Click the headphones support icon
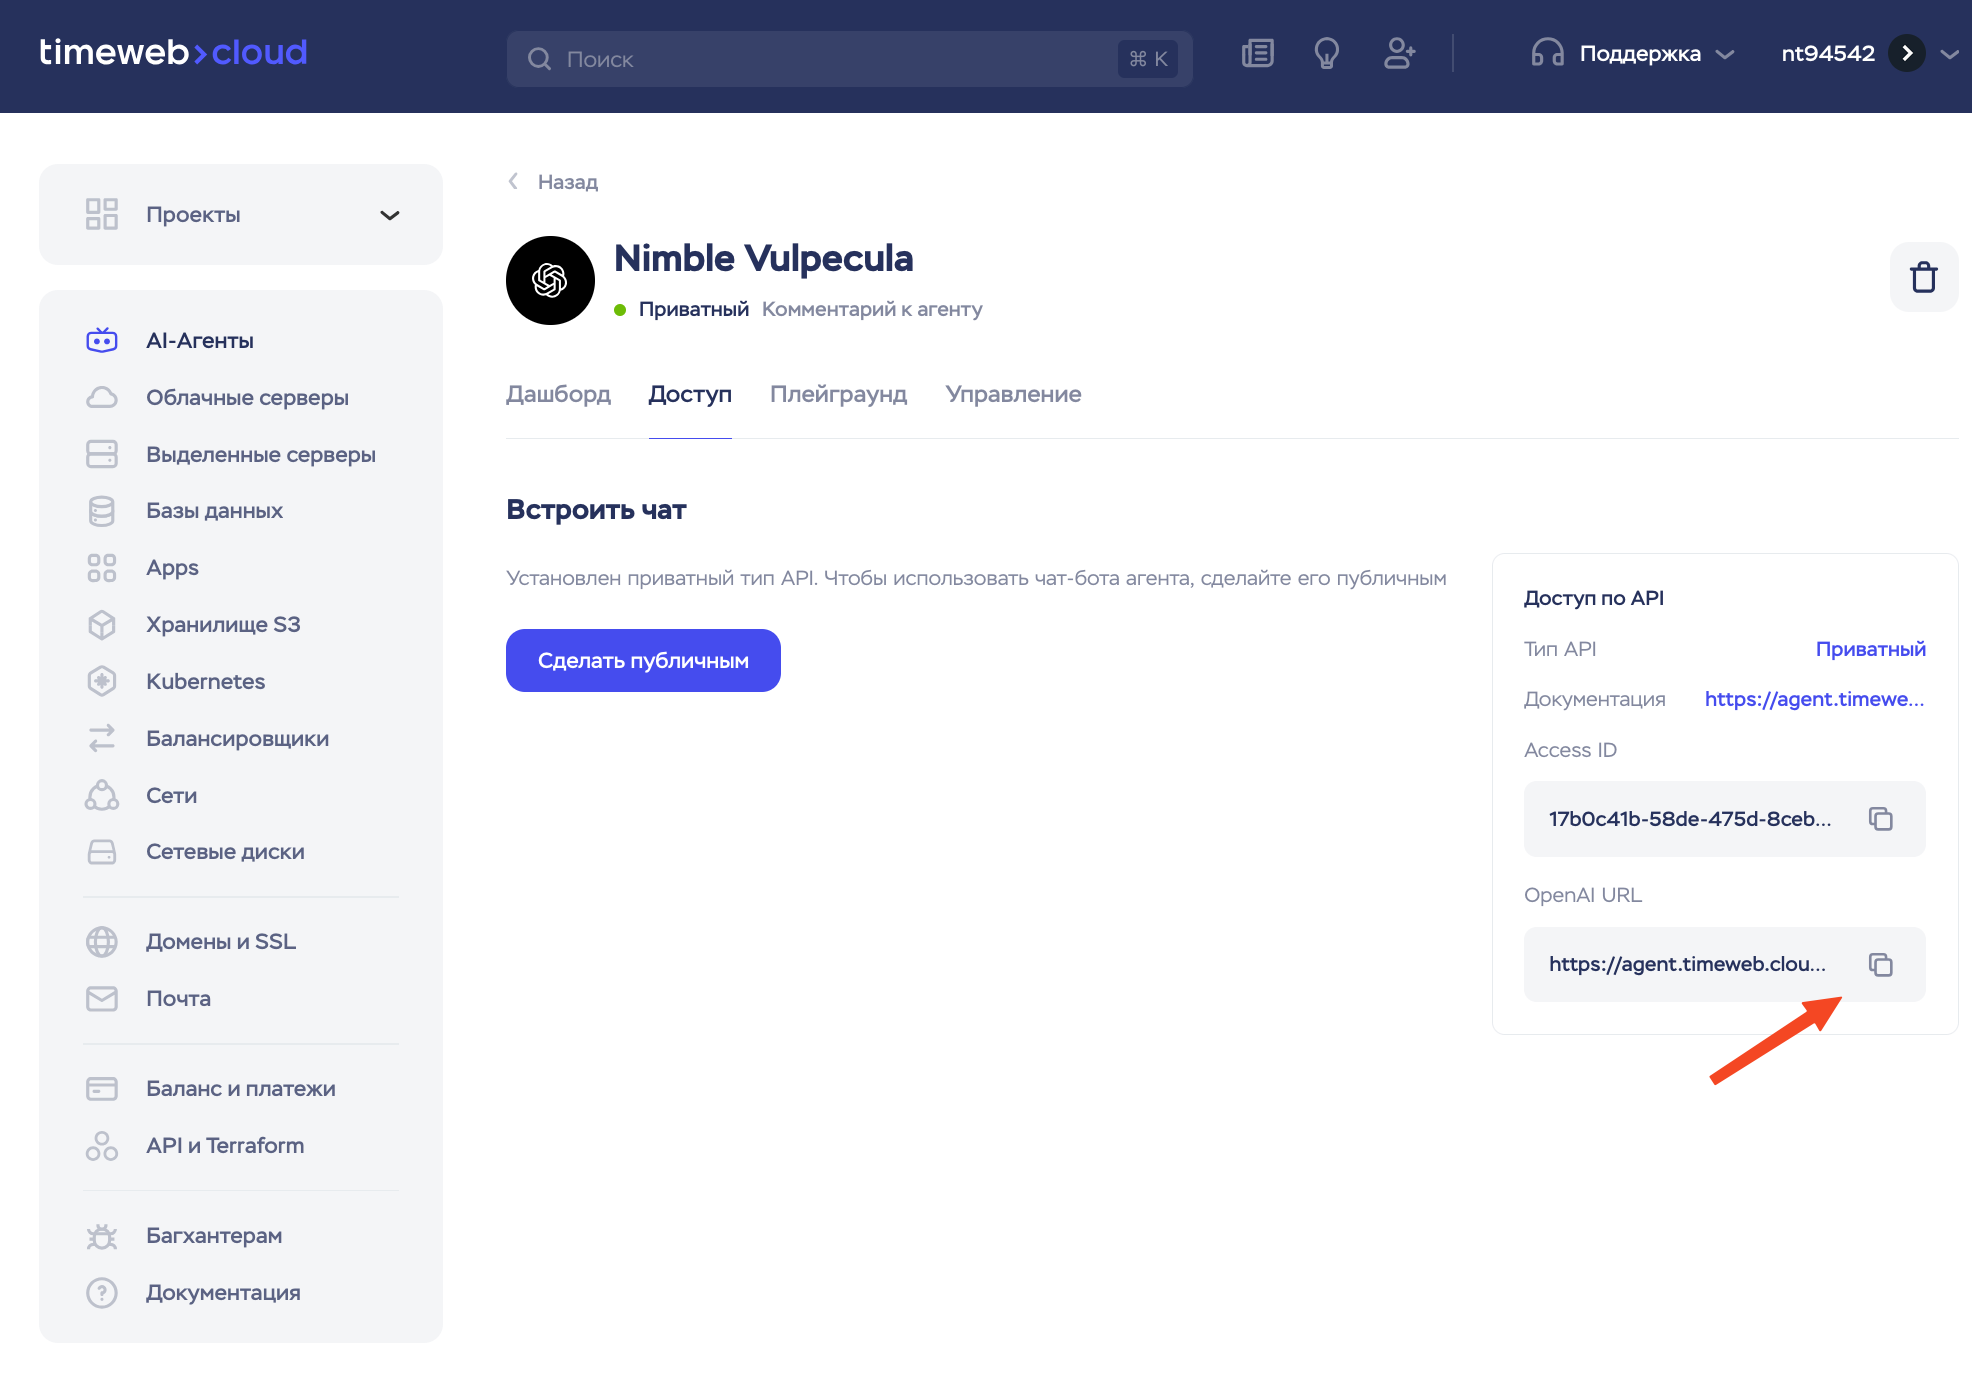This screenshot has height=1376, width=1972. pos(1547,53)
